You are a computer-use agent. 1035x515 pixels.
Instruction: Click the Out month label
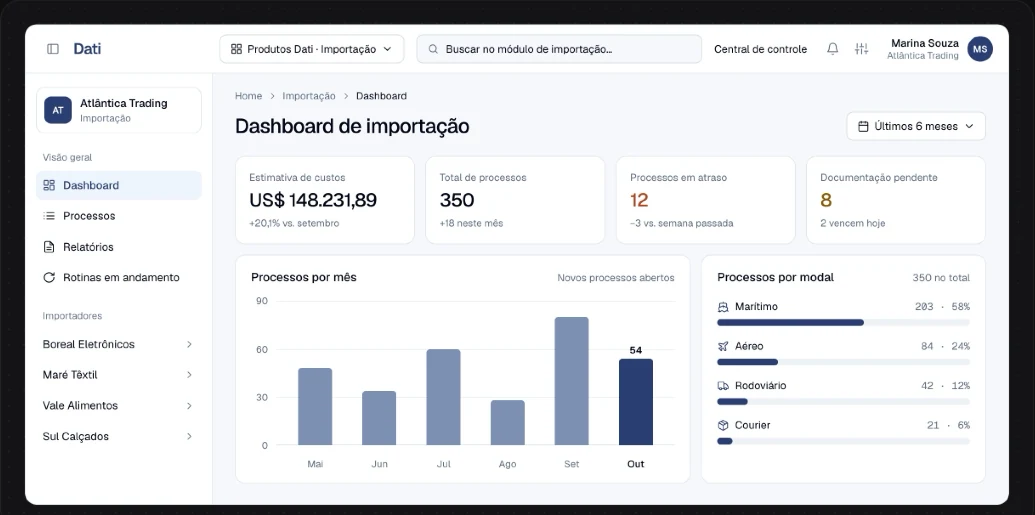(636, 464)
